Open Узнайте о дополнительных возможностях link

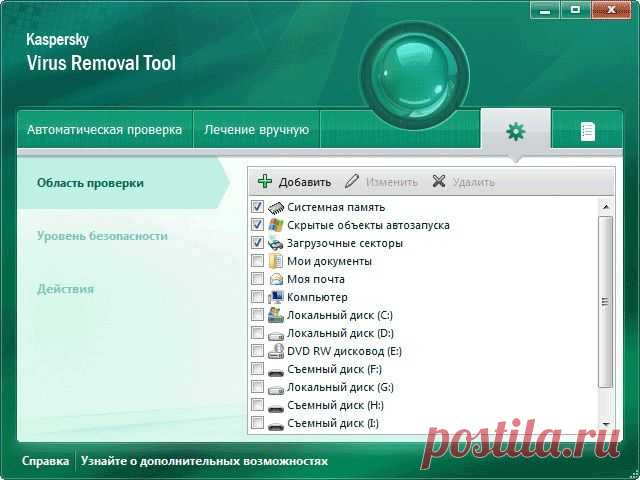pos(204,461)
